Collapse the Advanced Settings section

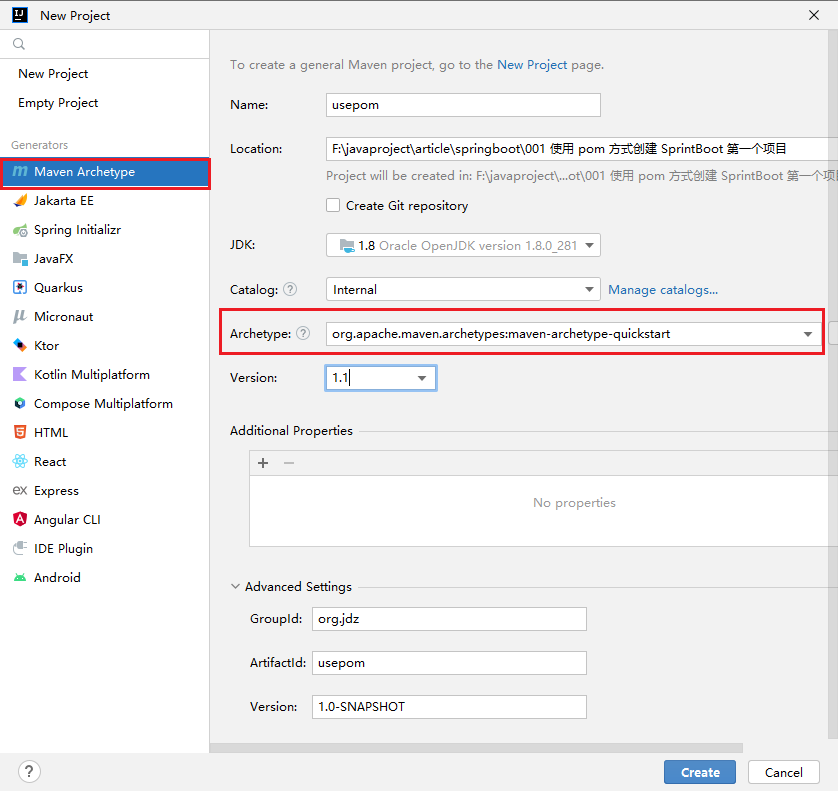coord(235,586)
